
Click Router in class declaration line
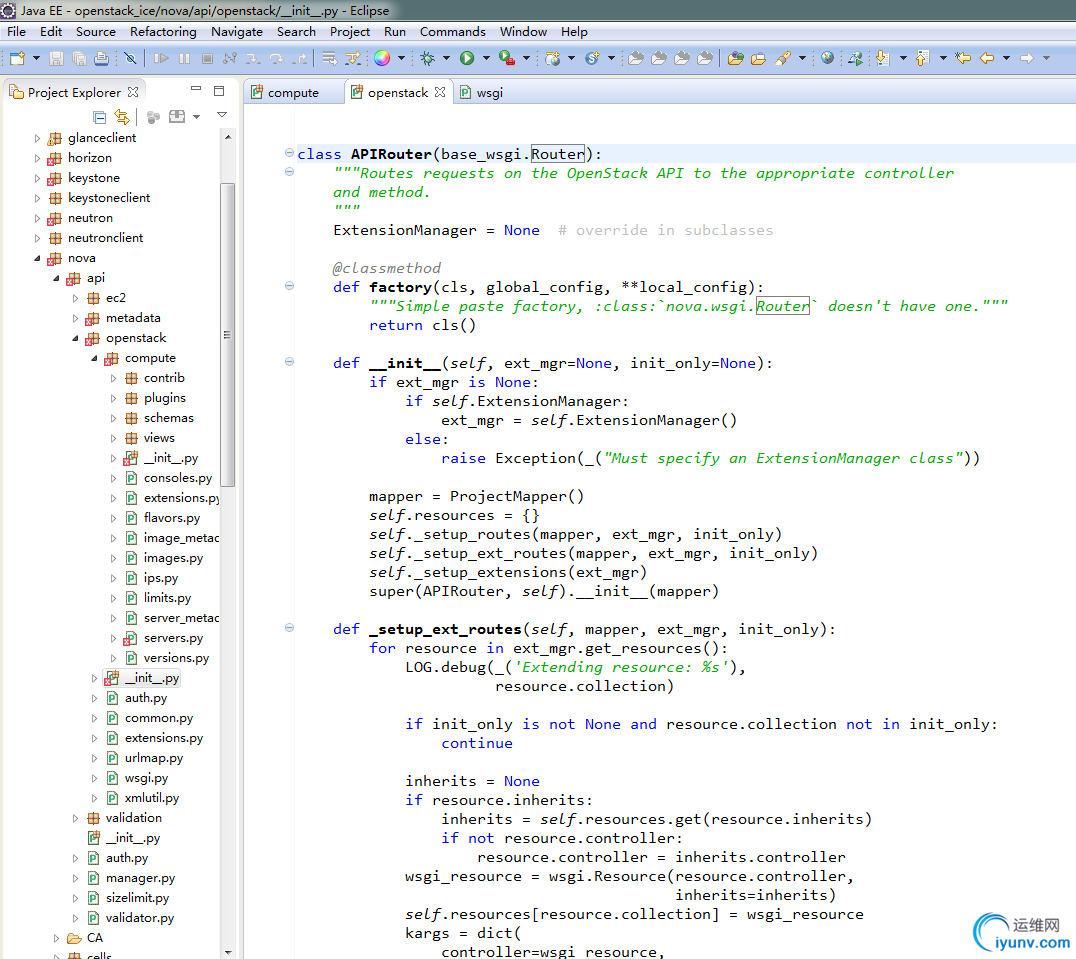pyautogui.click(x=557, y=154)
